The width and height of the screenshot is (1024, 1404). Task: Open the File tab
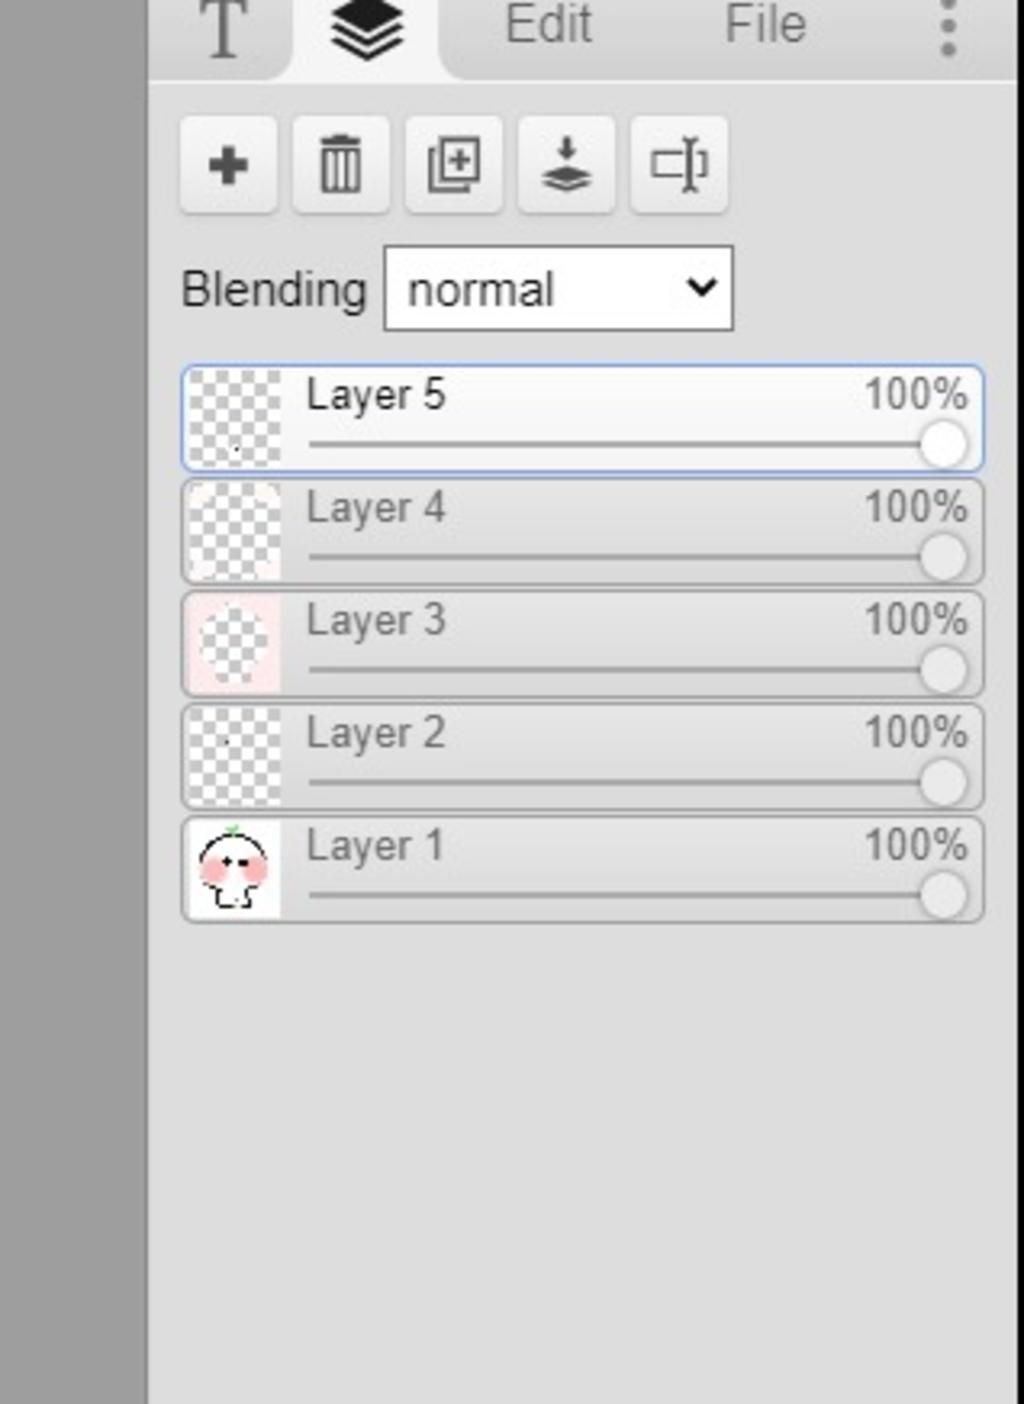765,25
